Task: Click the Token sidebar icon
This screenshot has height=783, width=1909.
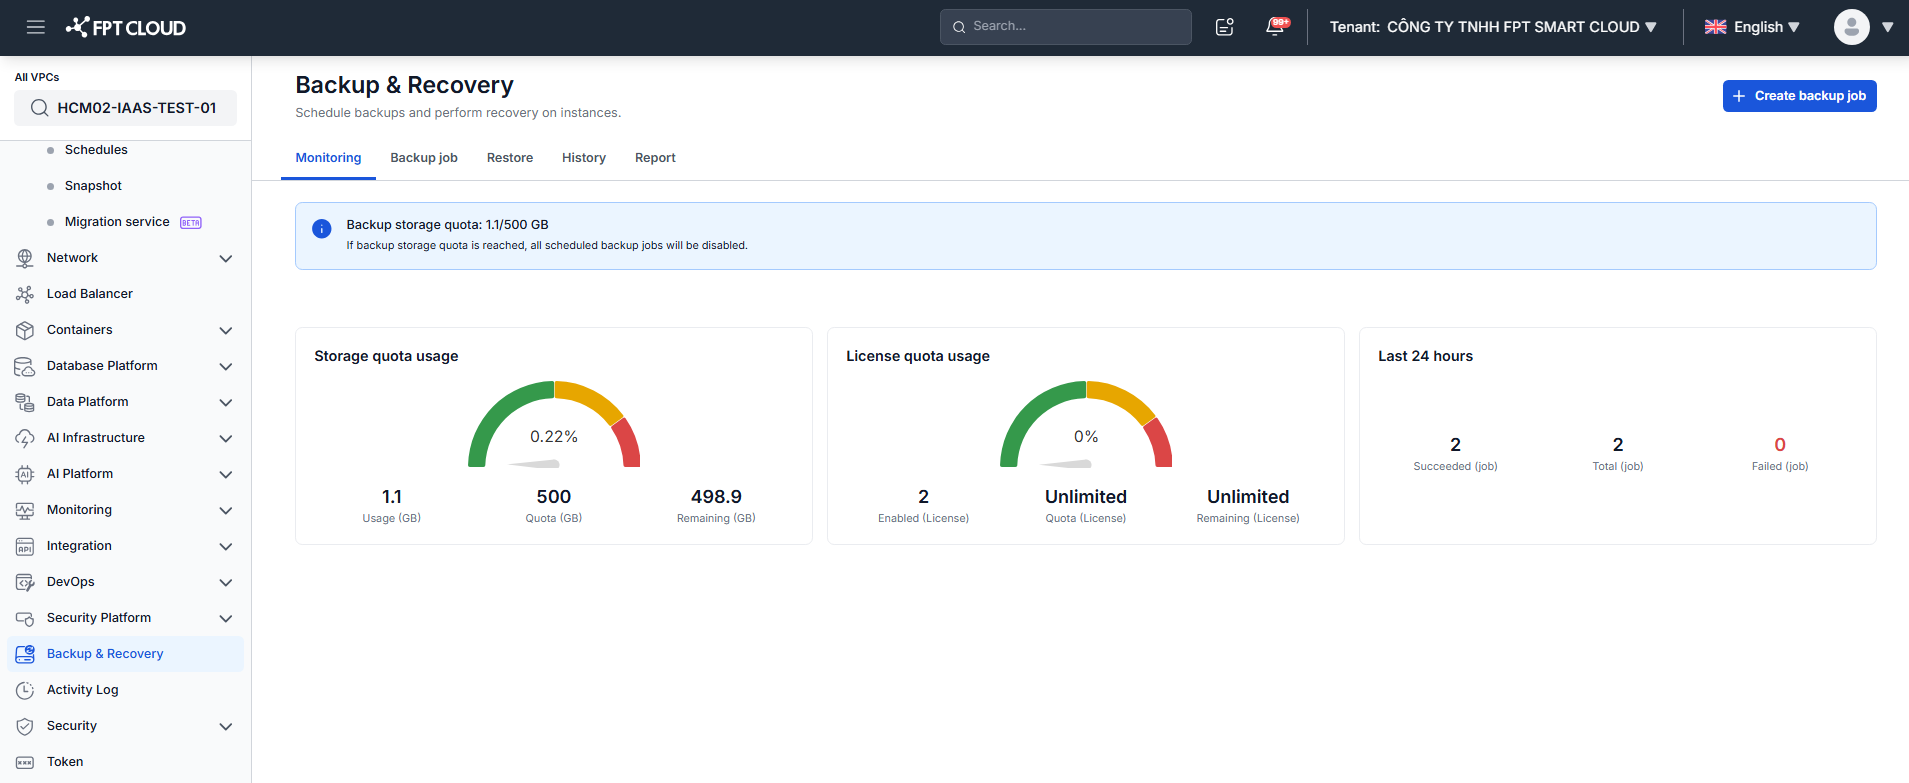Action: click(25, 762)
